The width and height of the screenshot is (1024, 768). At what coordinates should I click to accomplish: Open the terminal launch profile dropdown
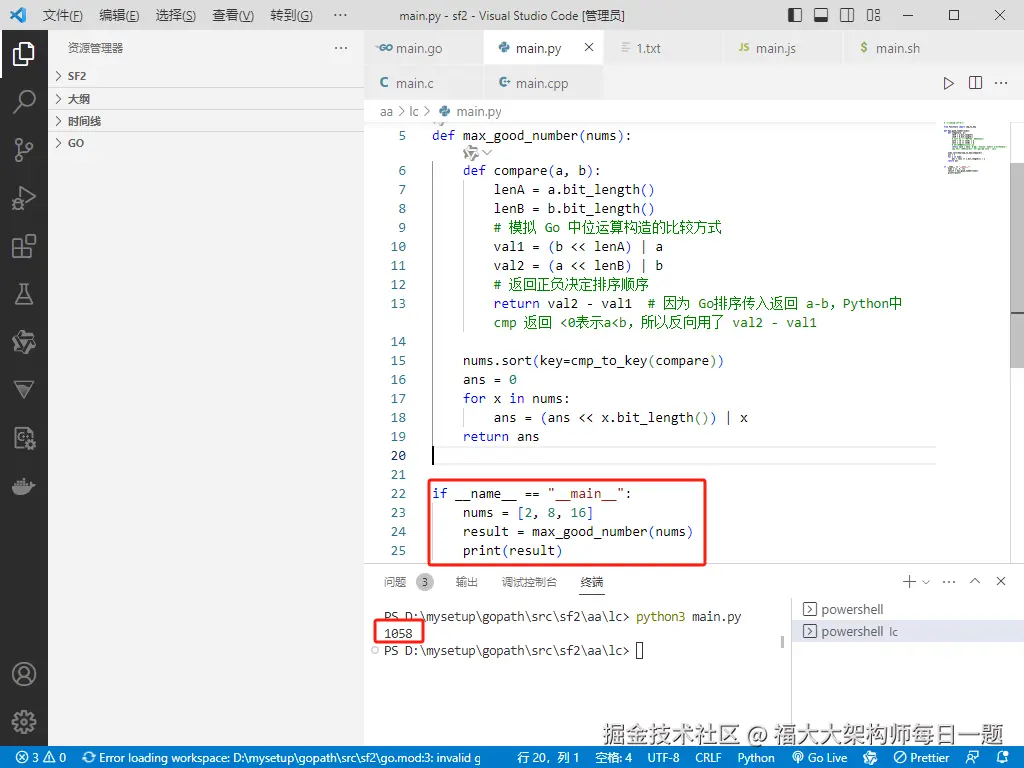tap(926, 581)
